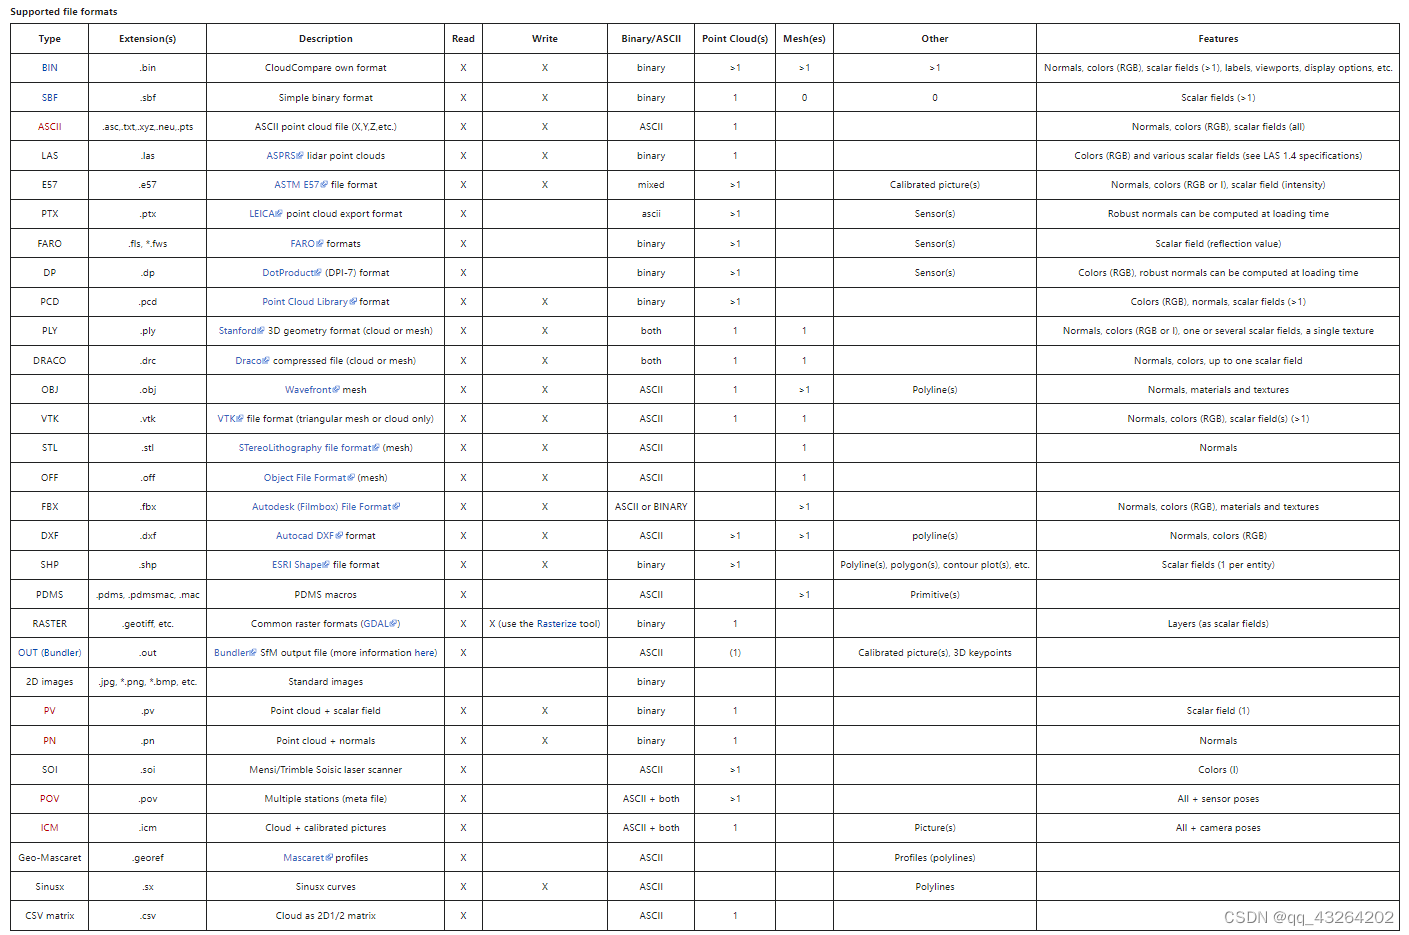Select 'Layers (as scalar fields)' feature text
Image resolution: width=1409 pixels, height=935 pixels.
[x=1218, y=624]
